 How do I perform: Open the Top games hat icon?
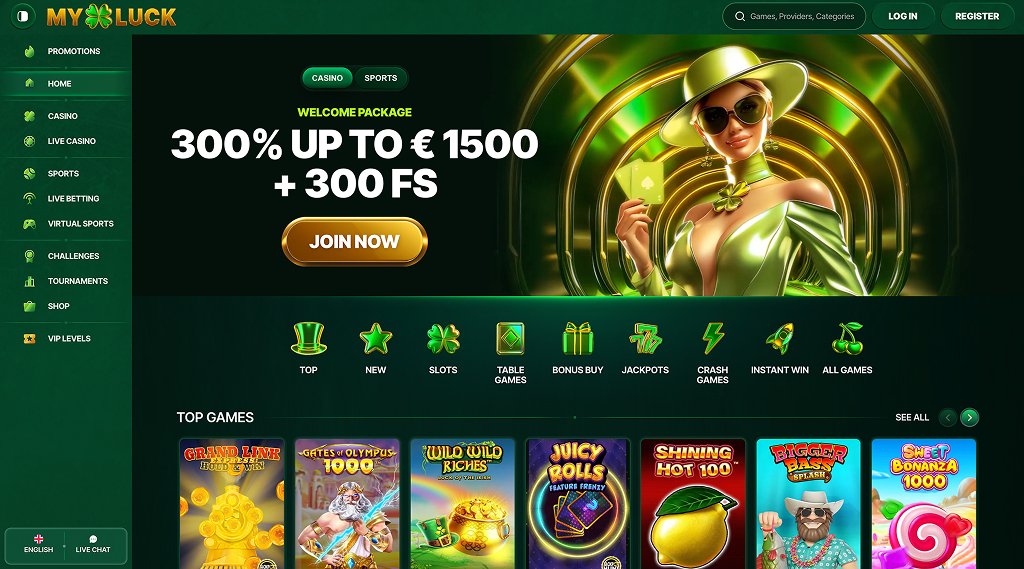pyautogui.click(x=308, y=338)
